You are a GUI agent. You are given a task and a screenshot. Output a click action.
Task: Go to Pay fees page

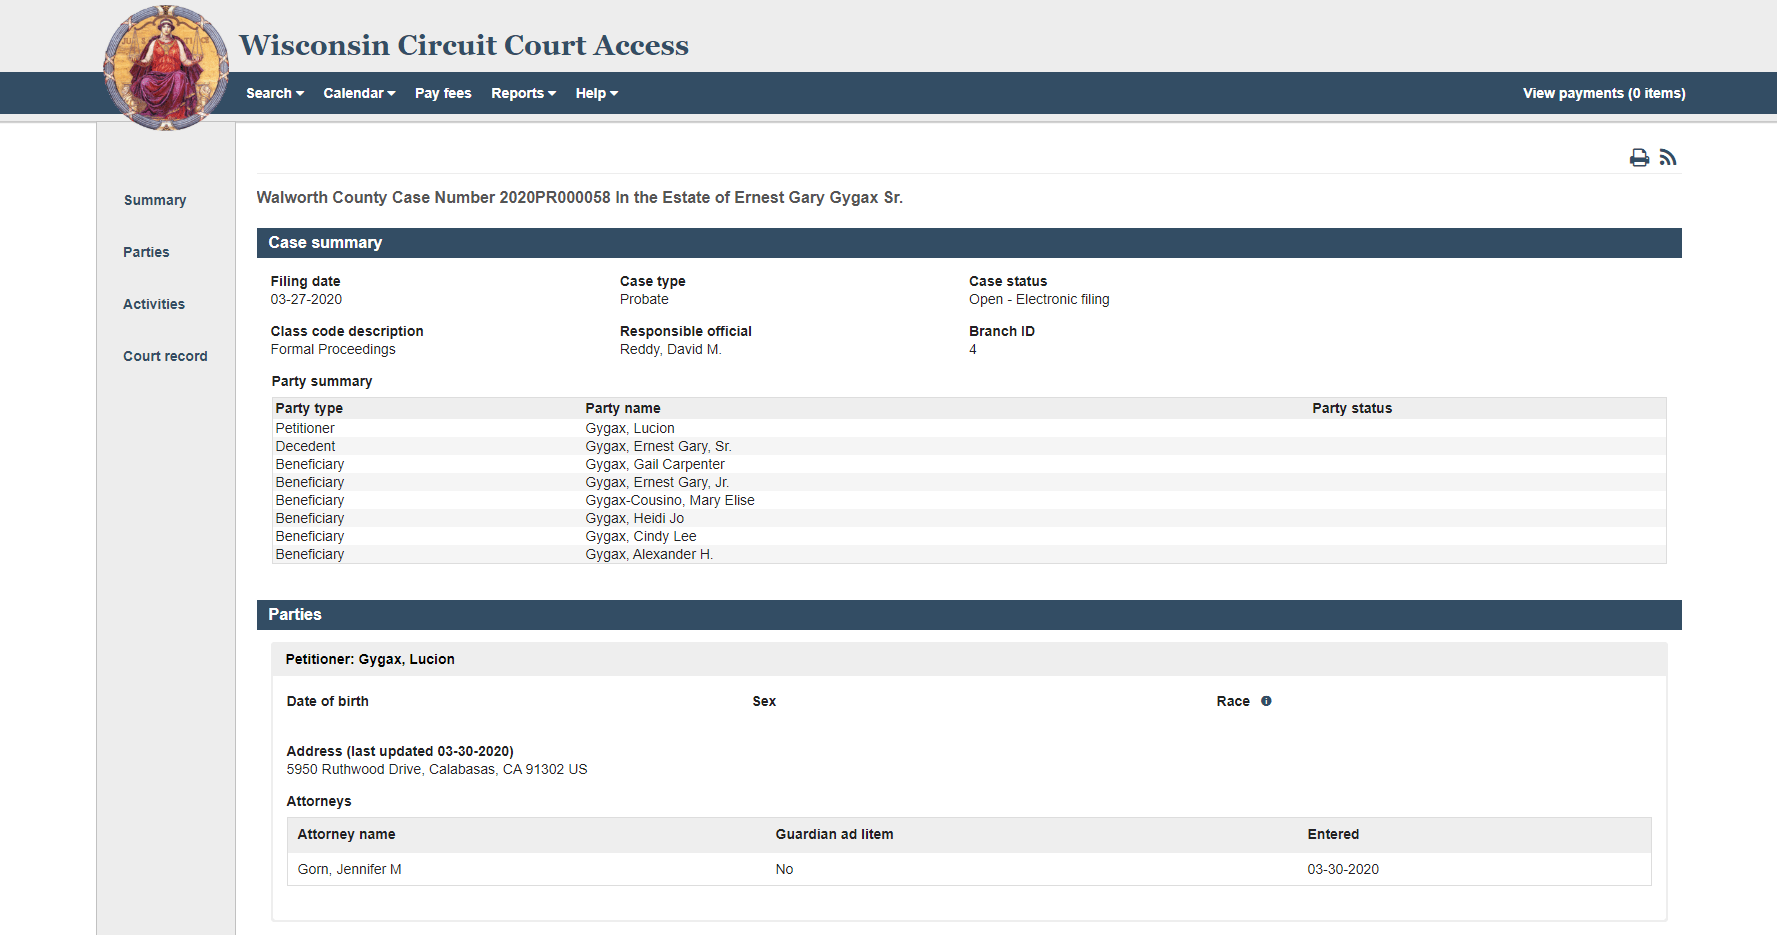(x=443, y=93)
